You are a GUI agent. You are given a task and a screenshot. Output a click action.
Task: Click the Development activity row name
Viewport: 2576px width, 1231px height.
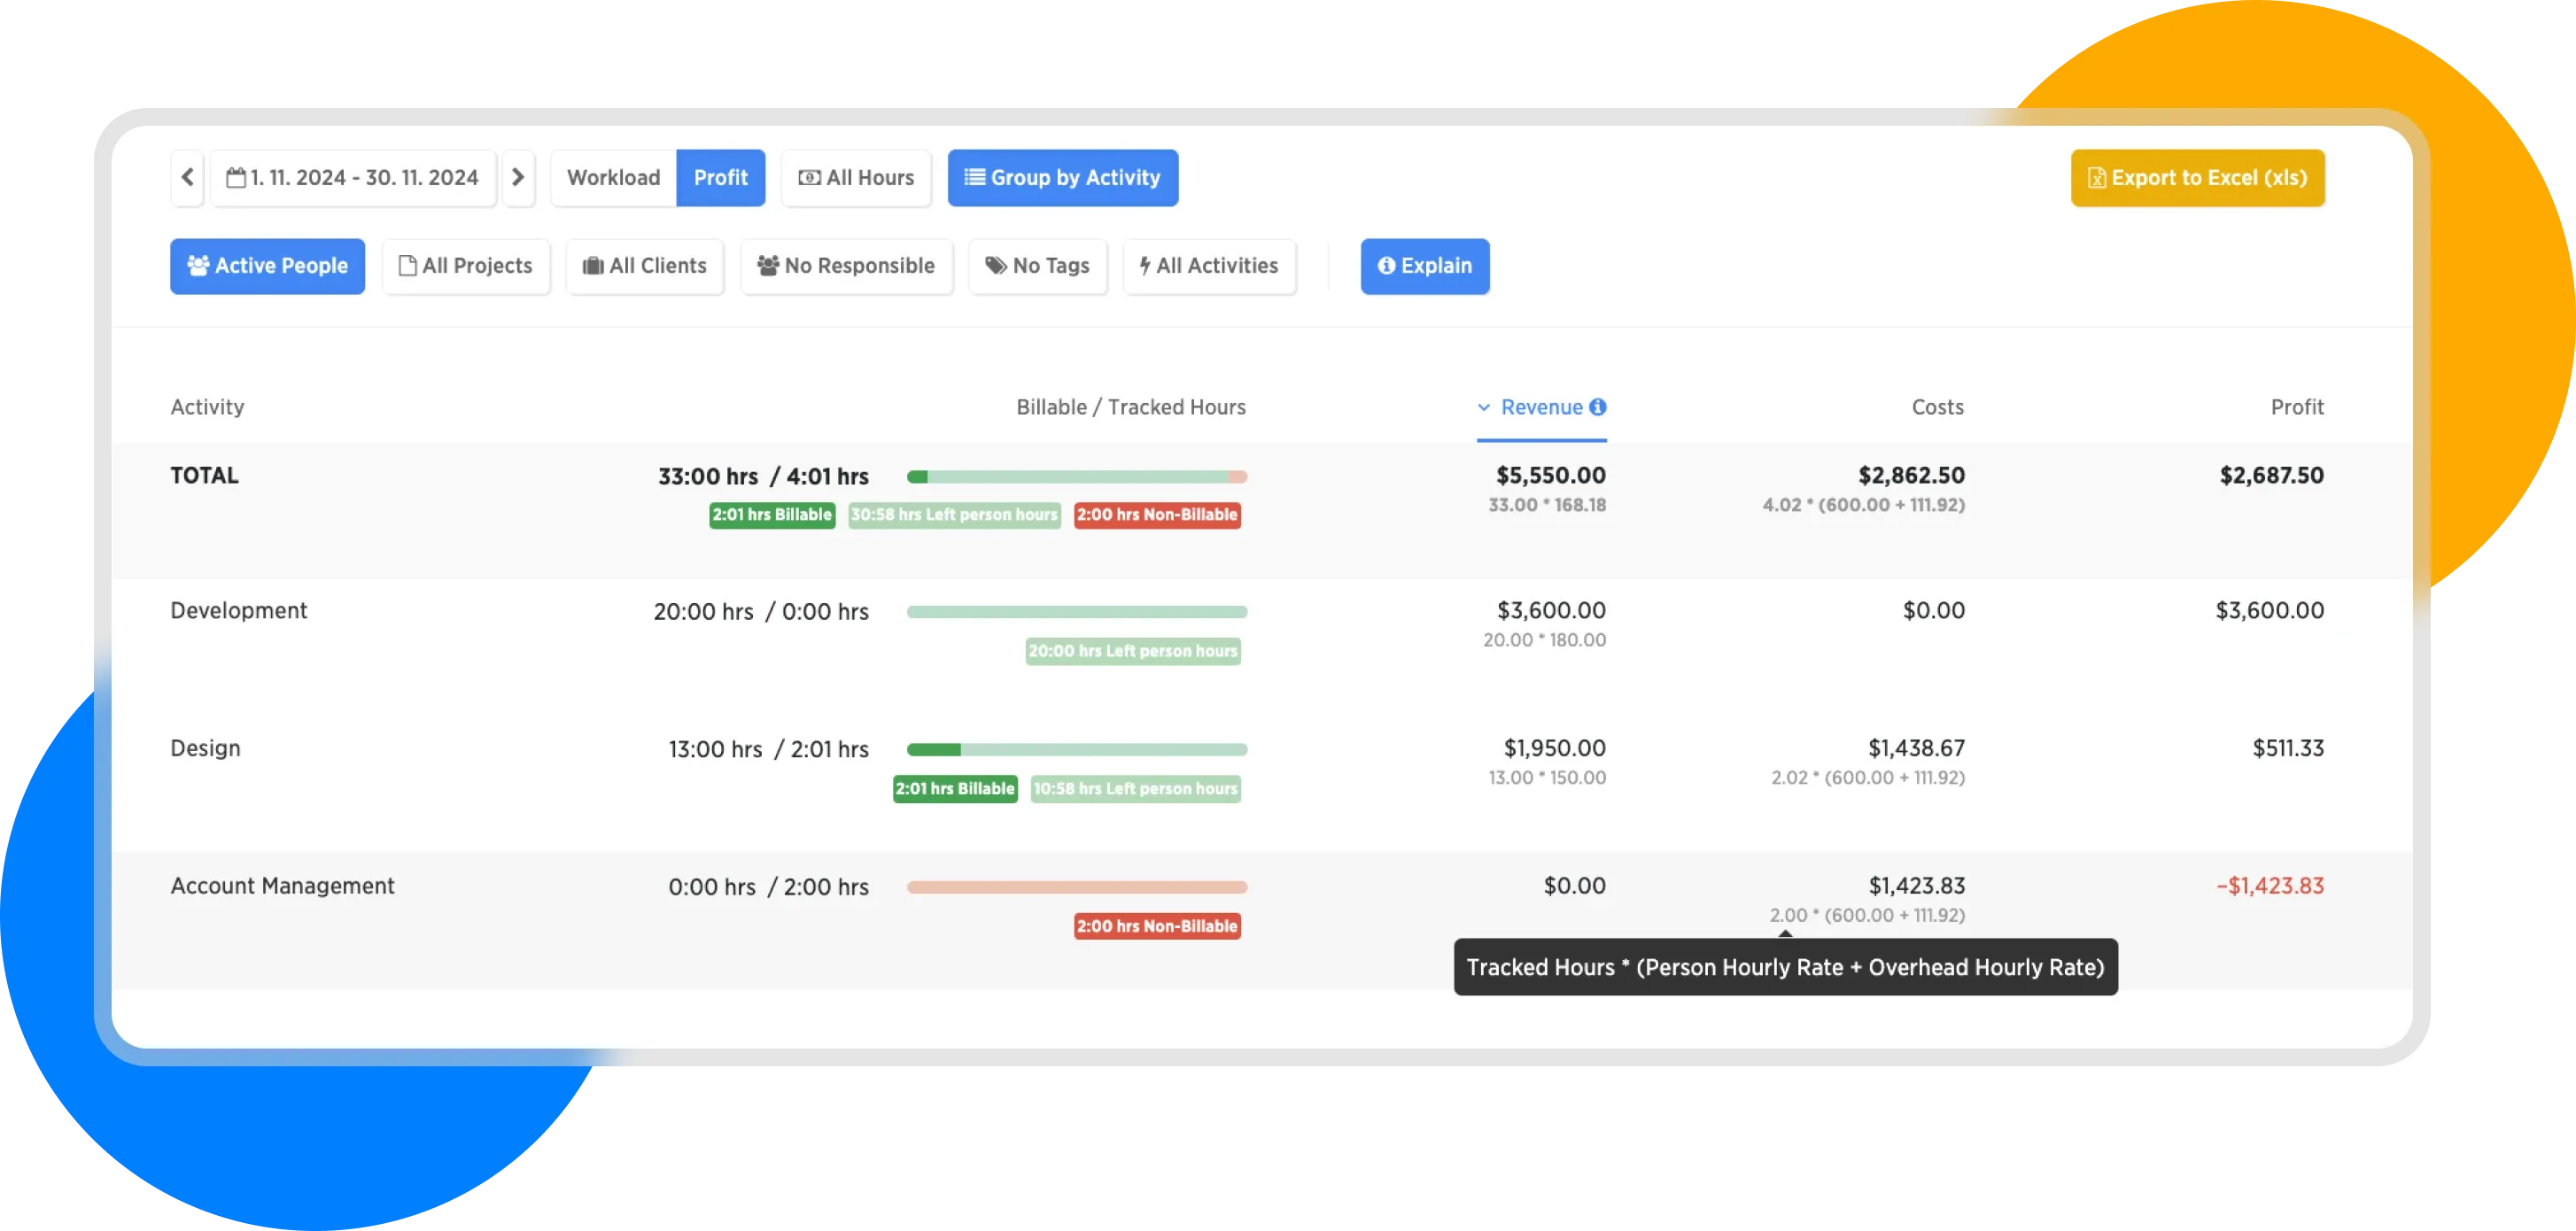pos(238,611)
